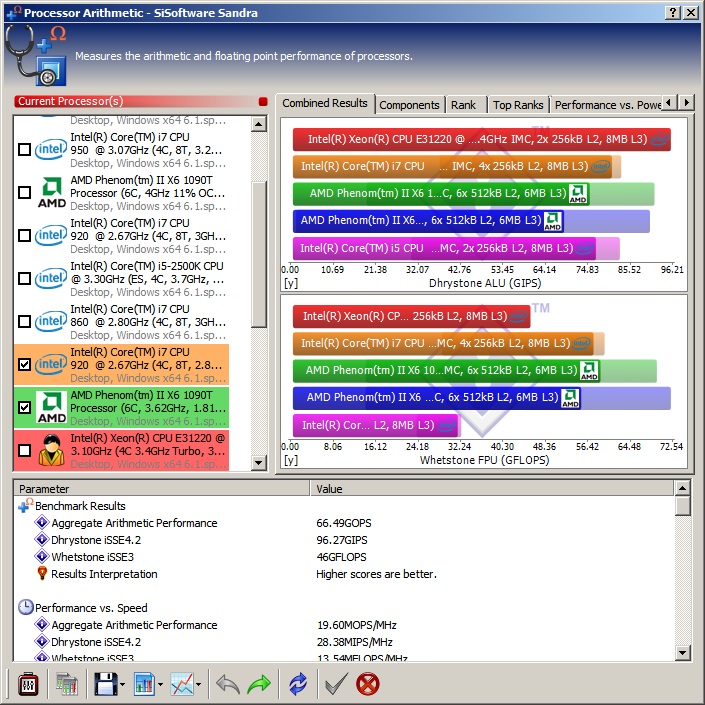The width and height of the screenshot is (705, 705).
Task: Select the '96.27GIPS' Dhrystone value
Action: click(342, 540)
